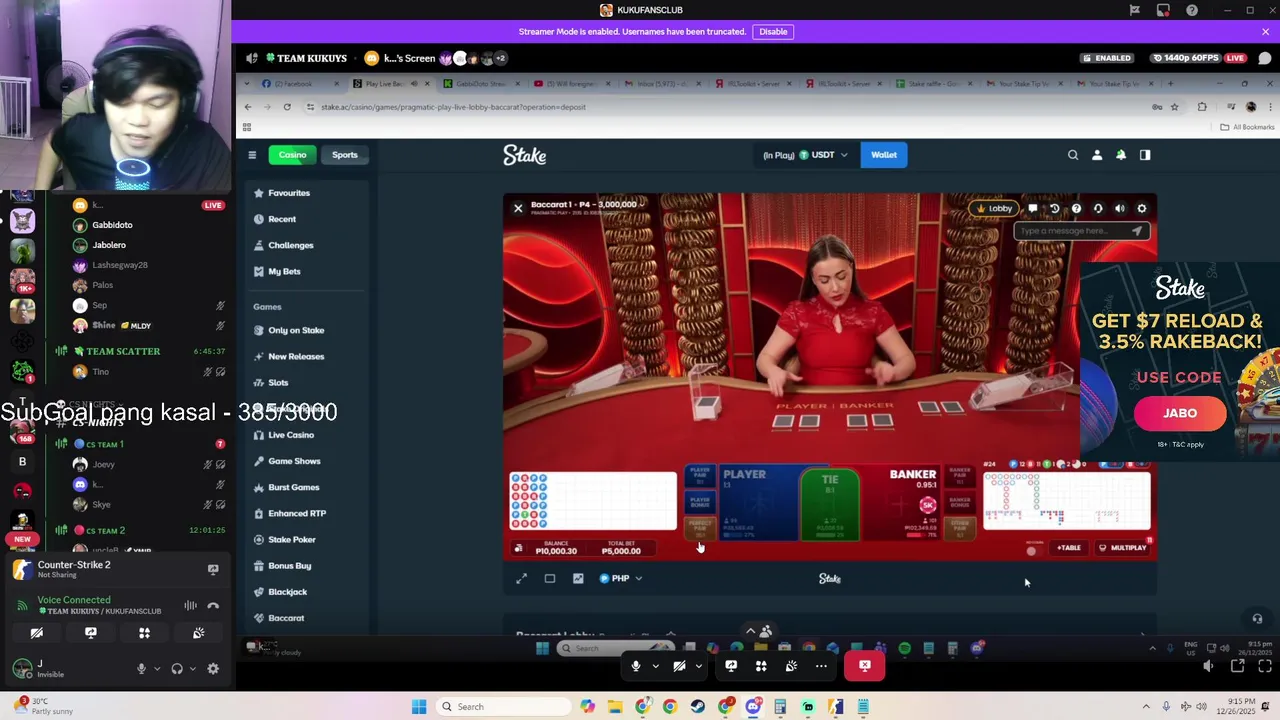Click the Lobby button in game
The width and height of the screenshot is (1280, 720).
pyautogui.click(x=993, y=208)
